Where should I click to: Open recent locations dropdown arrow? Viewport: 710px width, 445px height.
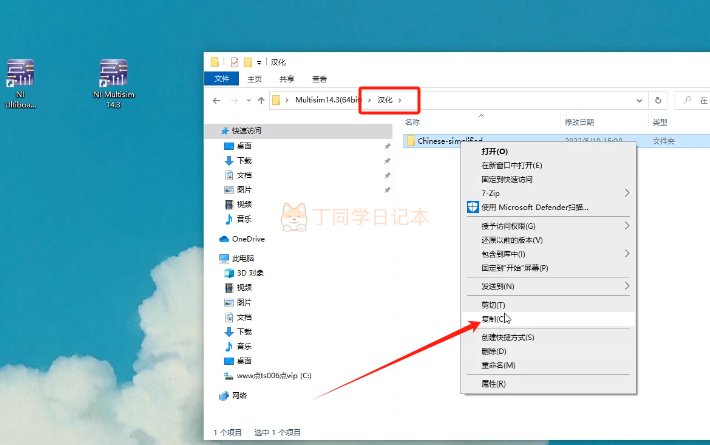pyautogui.click(x=249, y=100)
